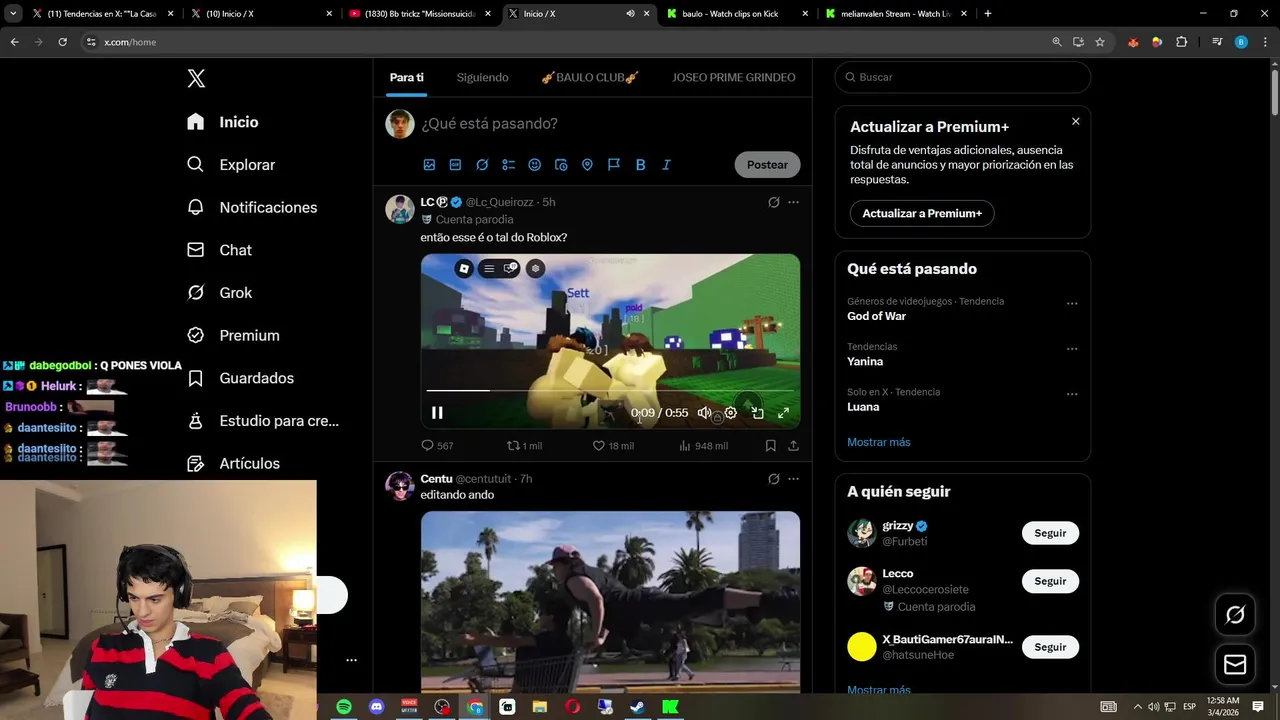Add a poll to the post
Viewport: 1280px width, 720px height.
[508, 165]
